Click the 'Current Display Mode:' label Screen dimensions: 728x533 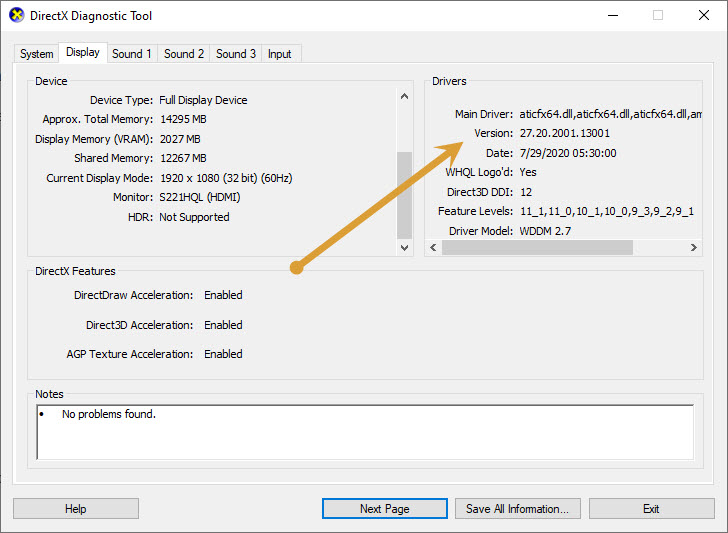tap(99, 178)
